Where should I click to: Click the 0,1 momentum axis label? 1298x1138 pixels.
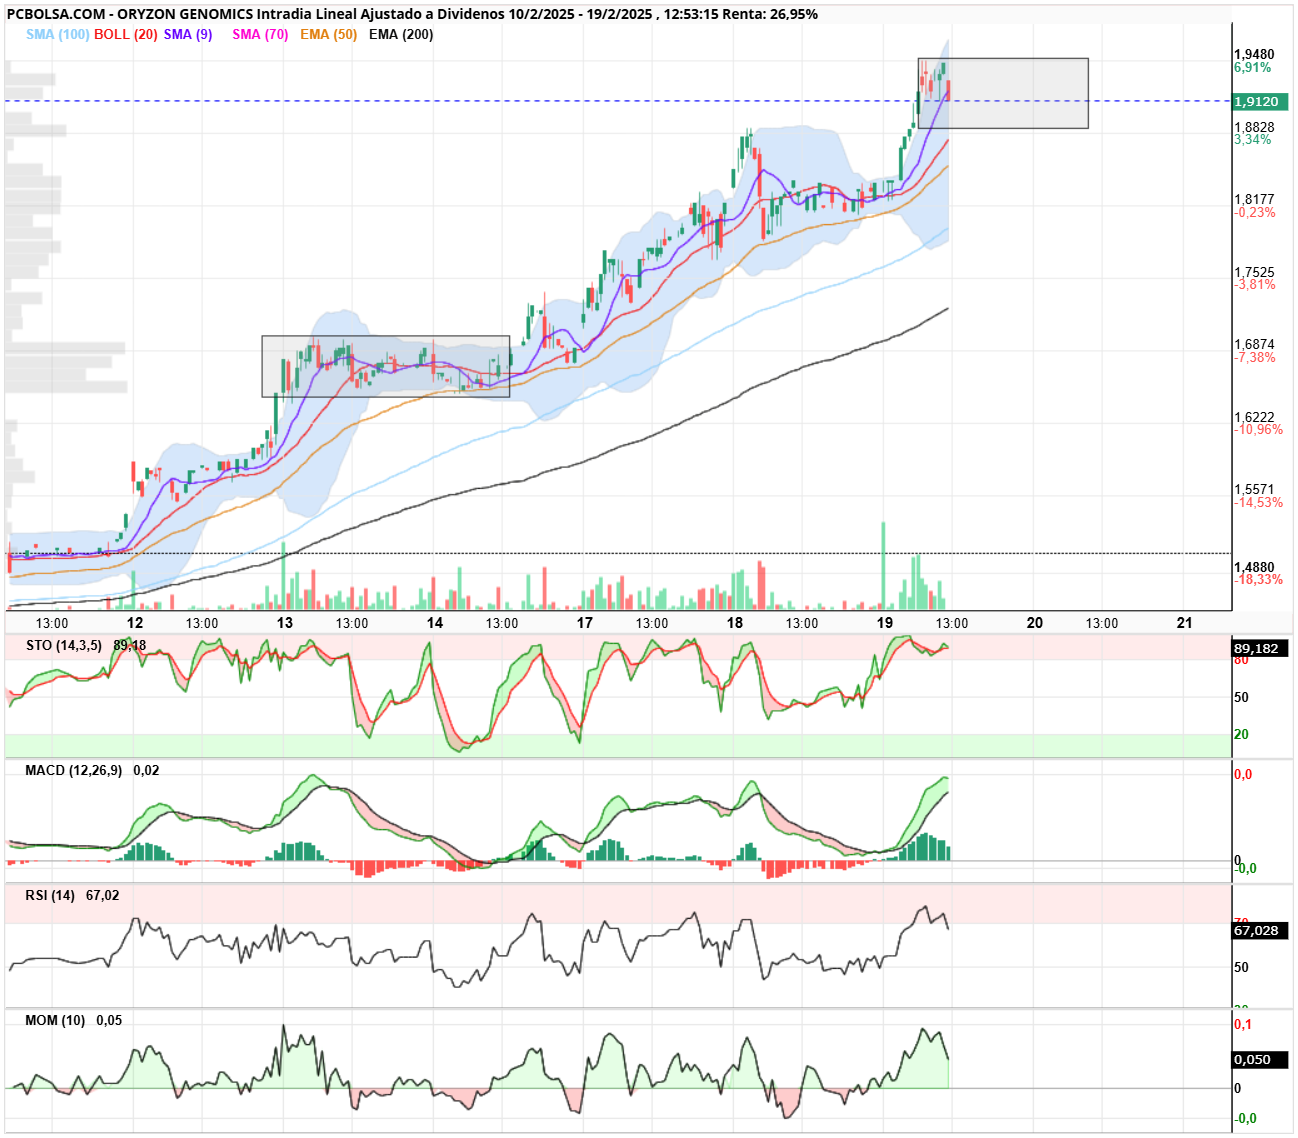pyautogui.click(x=1243, y=1024)
